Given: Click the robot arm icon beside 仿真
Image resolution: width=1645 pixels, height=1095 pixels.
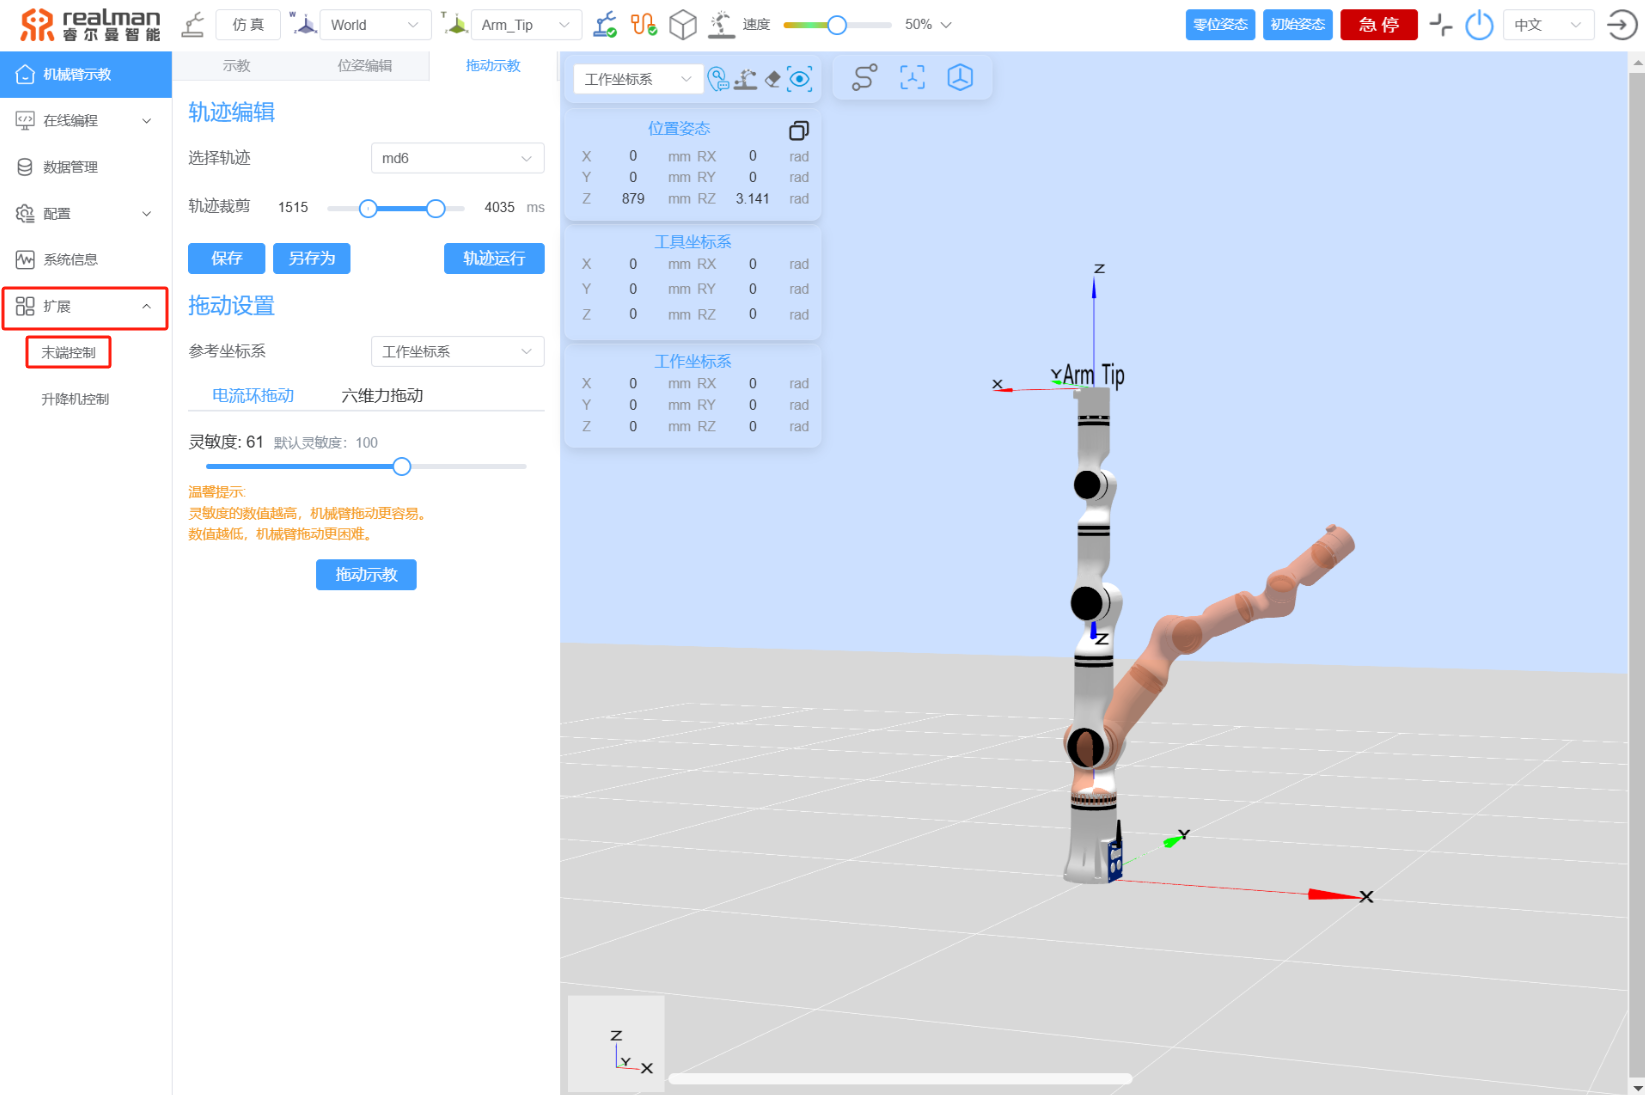Looking at the screenshot, I should tap(193, 25).
